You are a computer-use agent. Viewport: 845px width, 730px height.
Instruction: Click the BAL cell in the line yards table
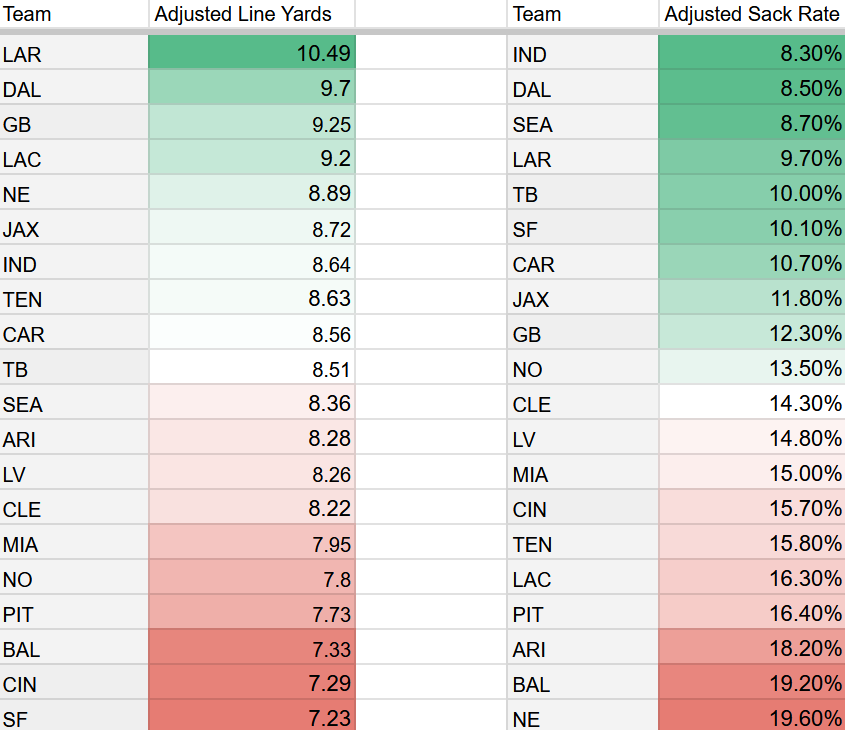[x=74, y=649]
